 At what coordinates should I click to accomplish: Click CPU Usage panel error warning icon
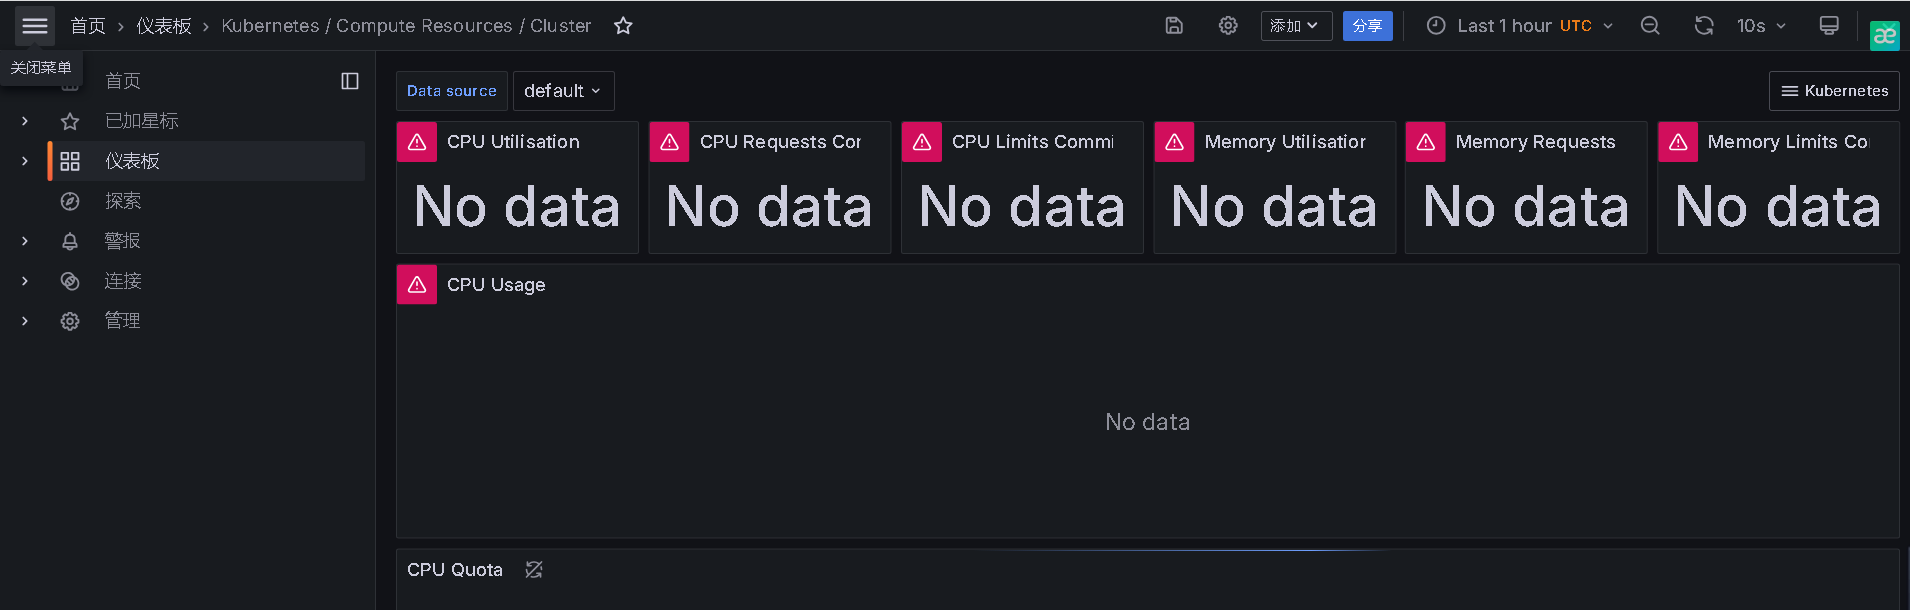click(x=417, y=285)
